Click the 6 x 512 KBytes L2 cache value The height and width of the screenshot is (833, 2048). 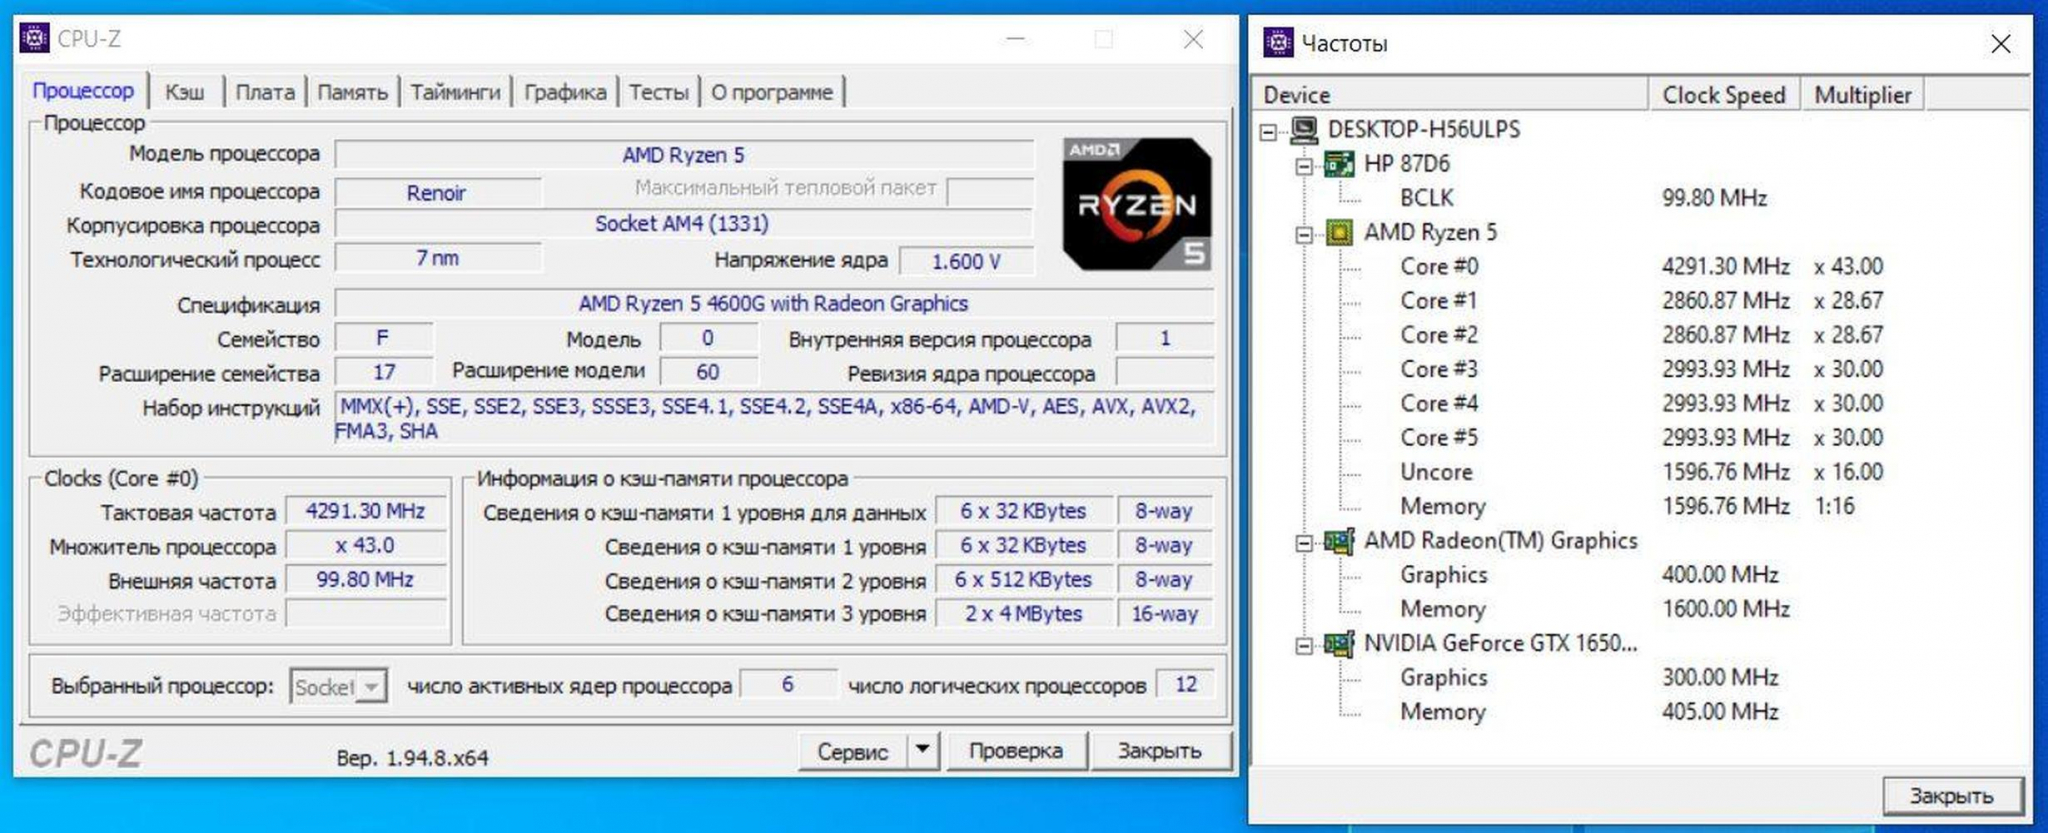(x=1024, y=580)
